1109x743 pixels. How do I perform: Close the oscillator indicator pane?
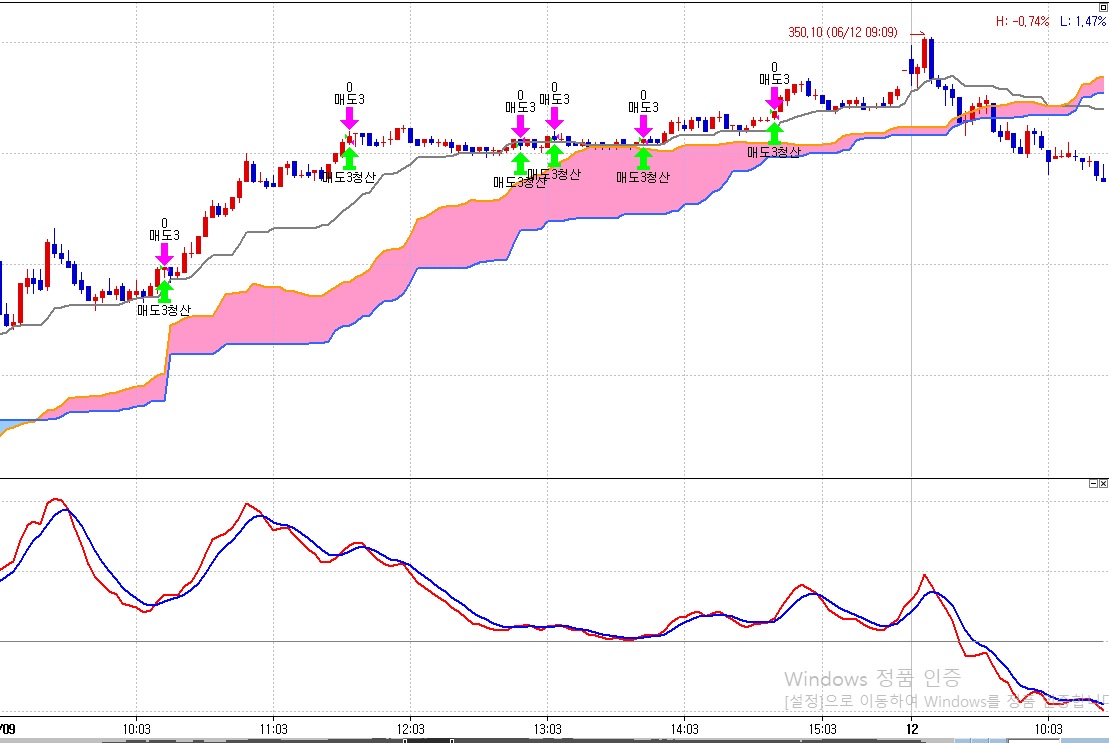1103,484
